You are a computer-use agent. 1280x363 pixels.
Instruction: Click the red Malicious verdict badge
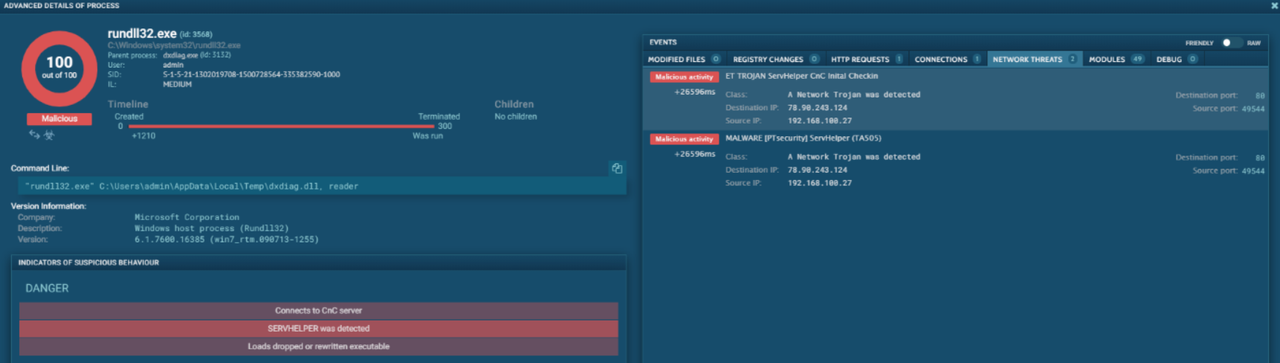coord(60,118)
